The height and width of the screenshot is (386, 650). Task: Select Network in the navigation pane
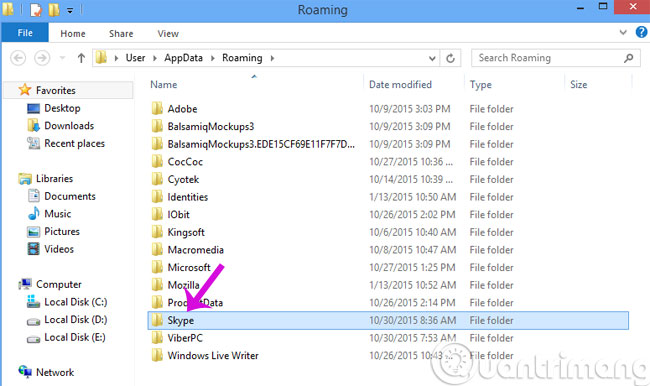(55, 372)
